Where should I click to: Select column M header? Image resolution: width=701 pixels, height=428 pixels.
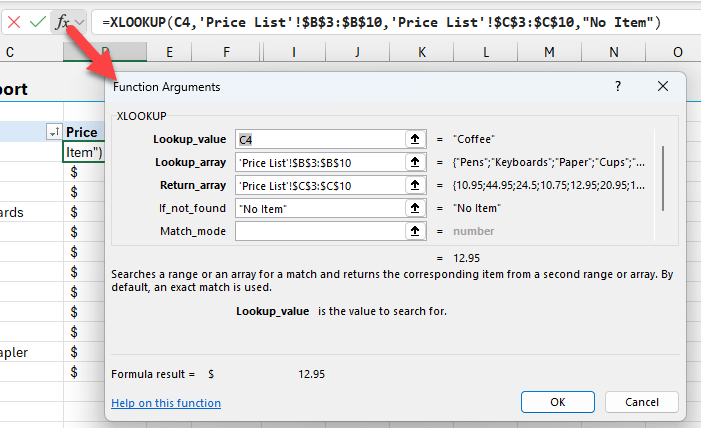click(549, 52)
